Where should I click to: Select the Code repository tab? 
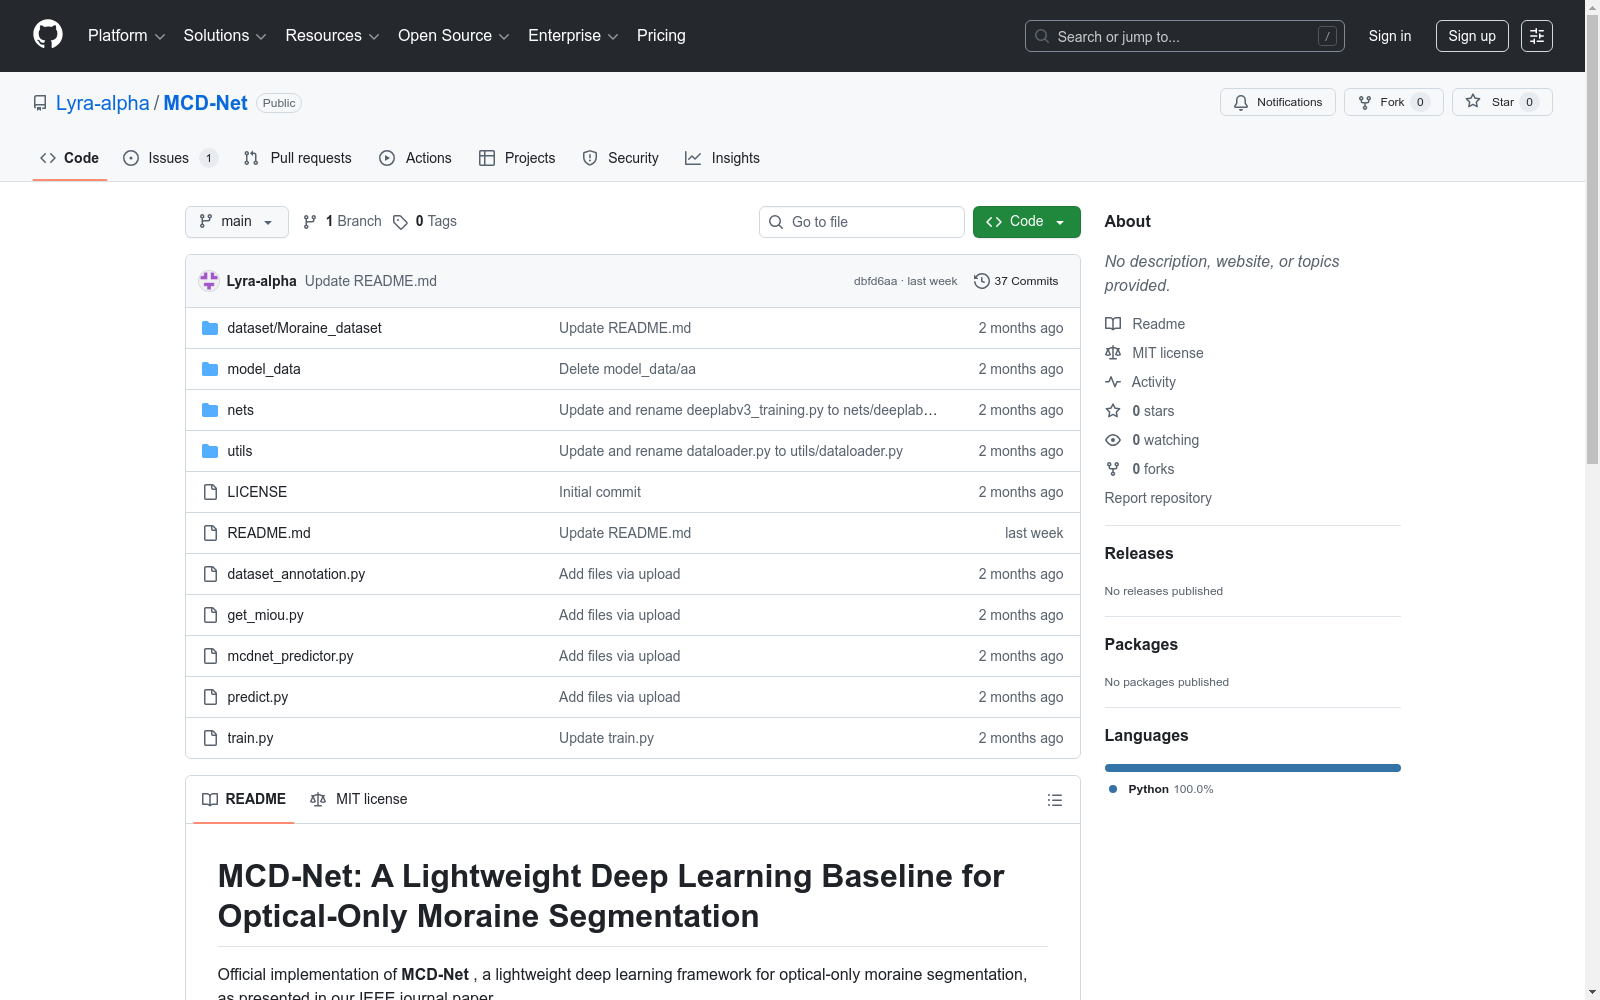coord(70,158)
